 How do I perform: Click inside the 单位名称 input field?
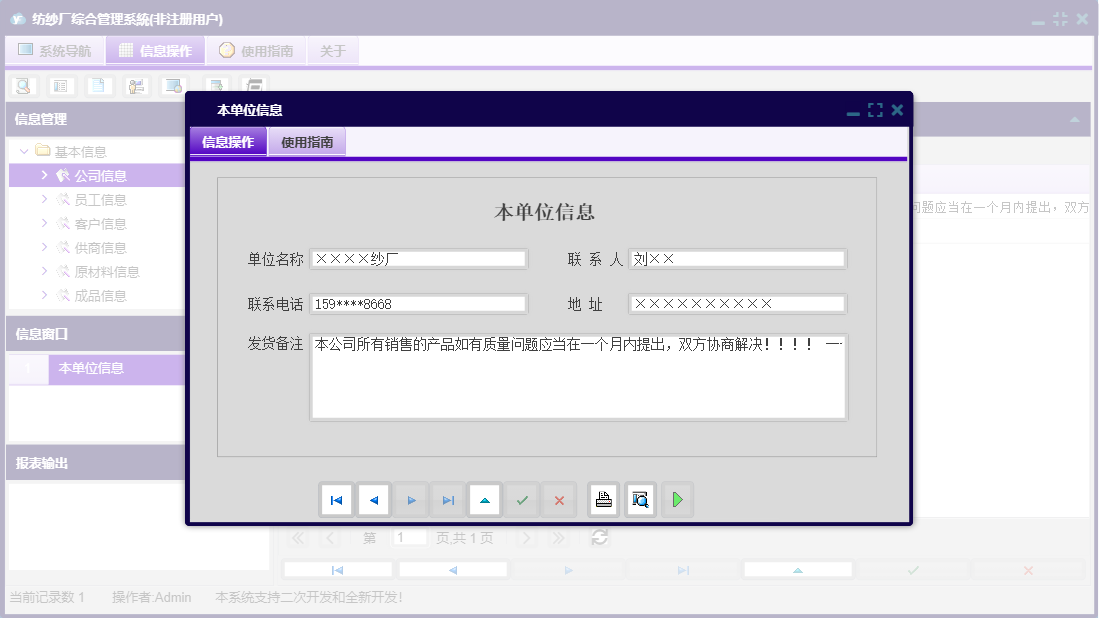click(418, 258)
